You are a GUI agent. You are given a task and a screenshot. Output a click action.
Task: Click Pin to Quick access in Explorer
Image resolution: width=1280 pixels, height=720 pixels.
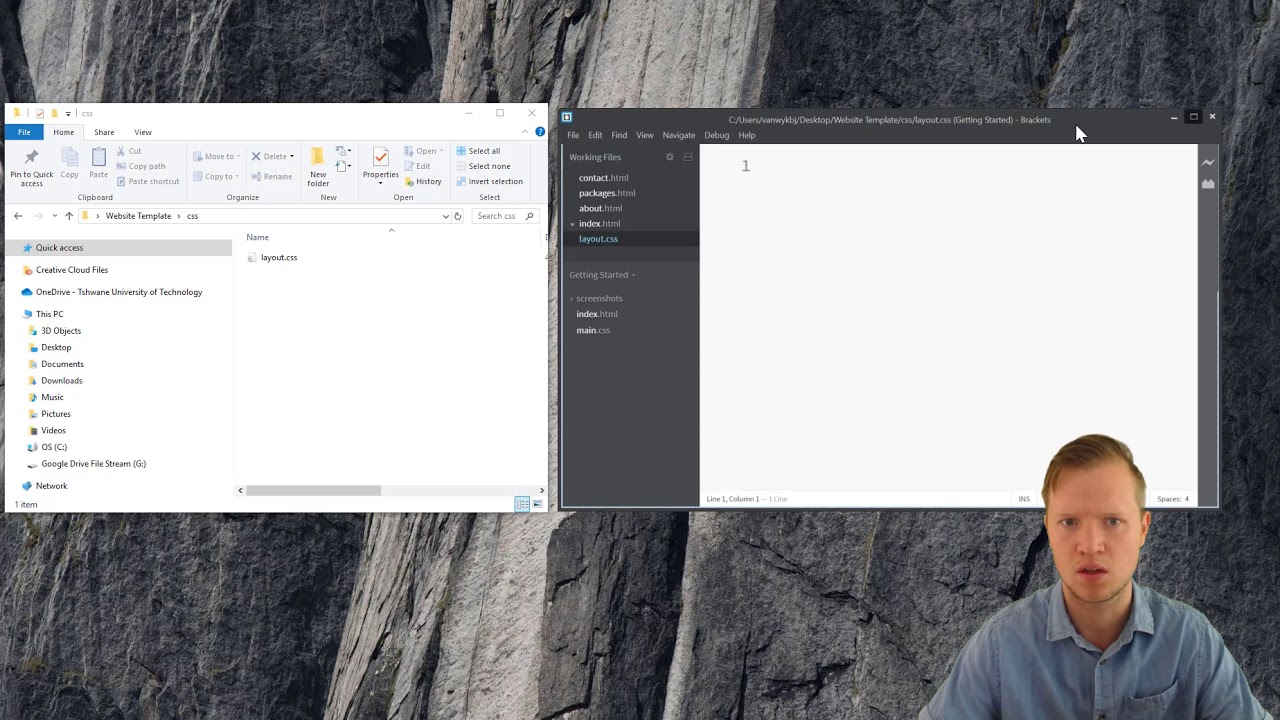31,166
